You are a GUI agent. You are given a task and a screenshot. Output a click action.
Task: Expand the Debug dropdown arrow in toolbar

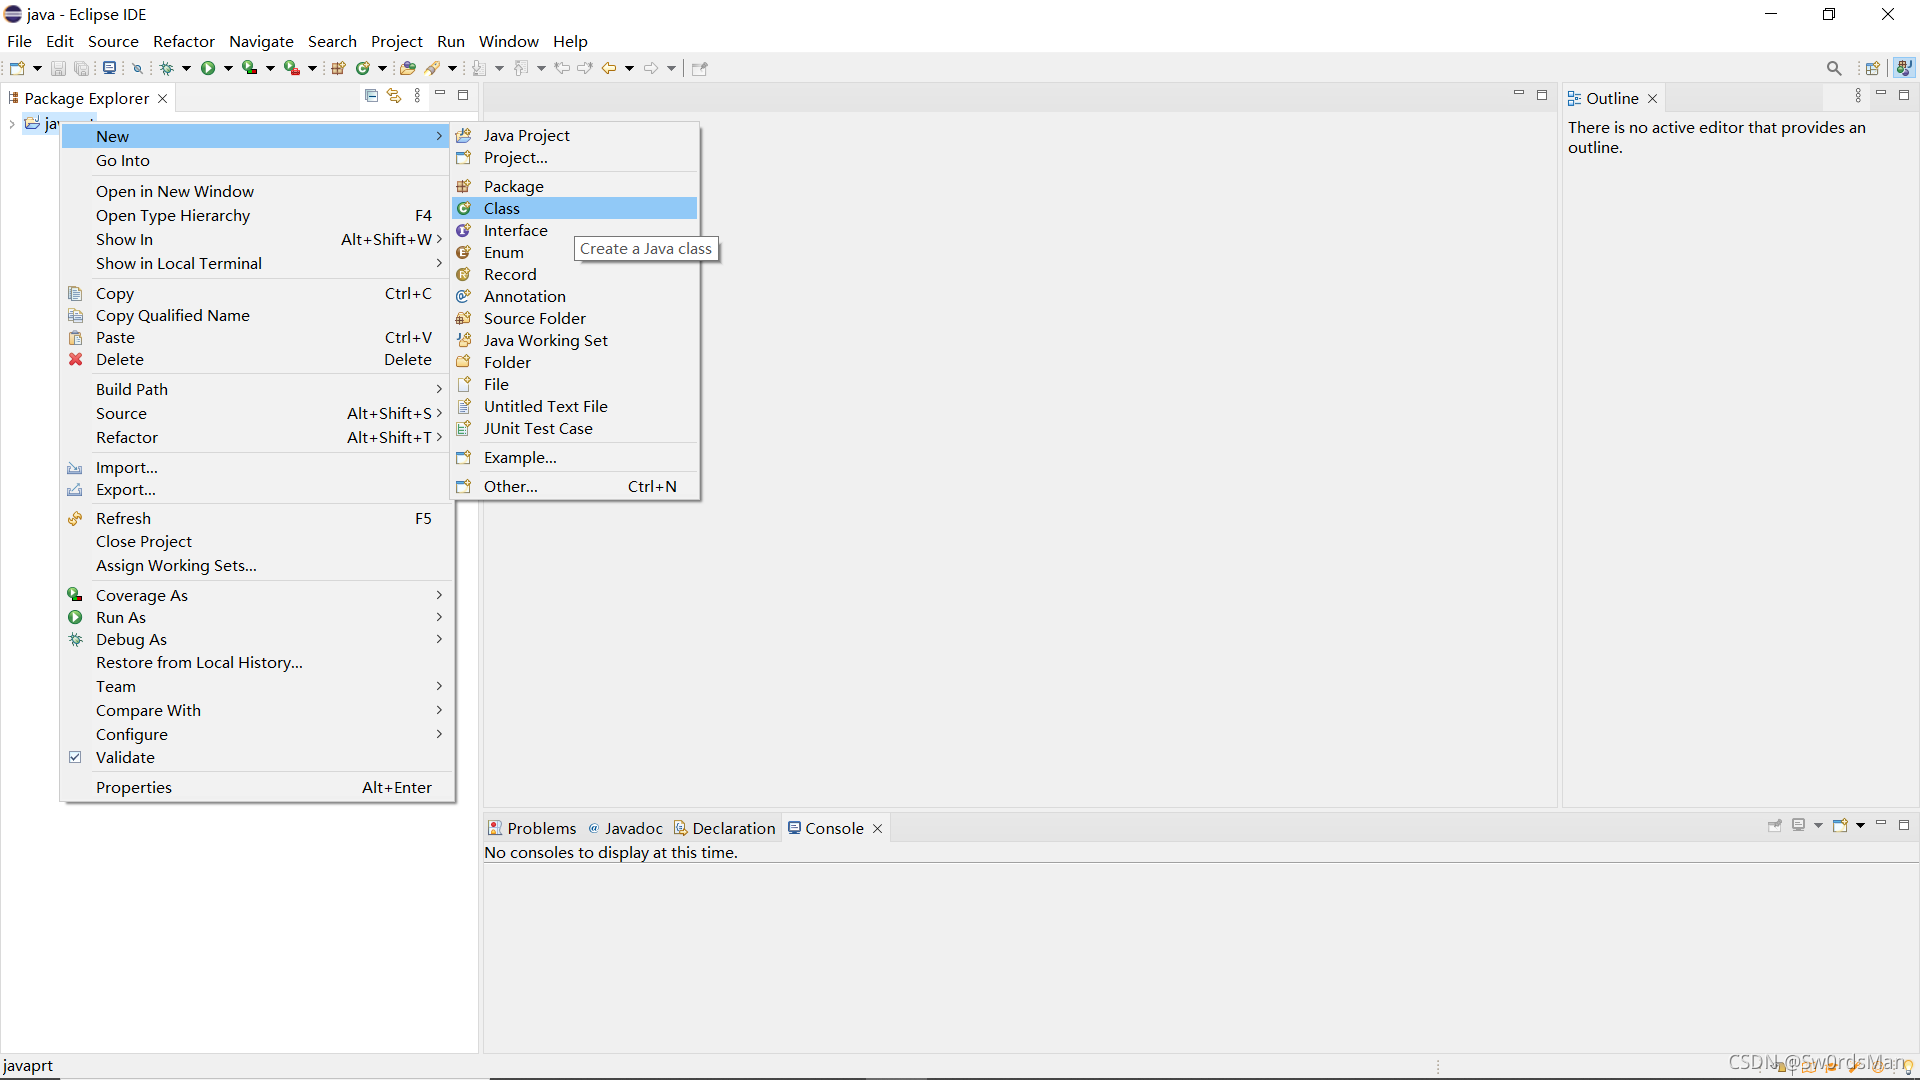[186, 68]
